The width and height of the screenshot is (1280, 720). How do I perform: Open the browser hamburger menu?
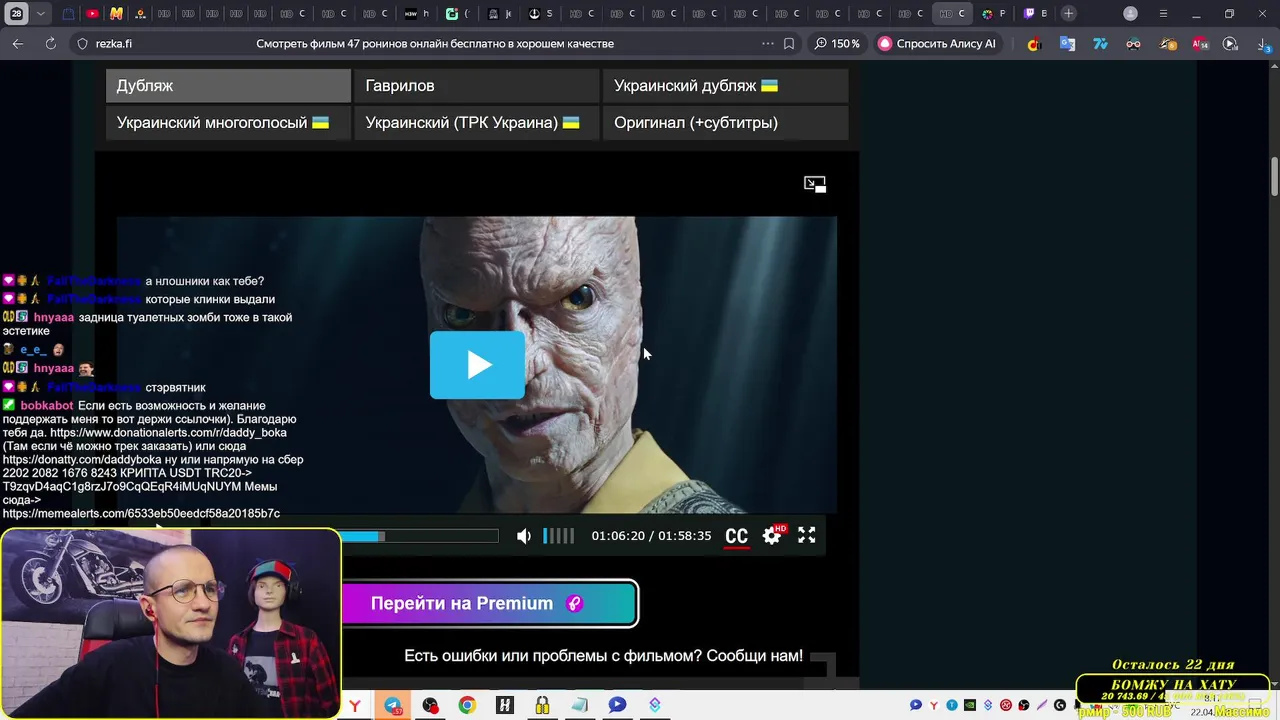point(1163,14)
